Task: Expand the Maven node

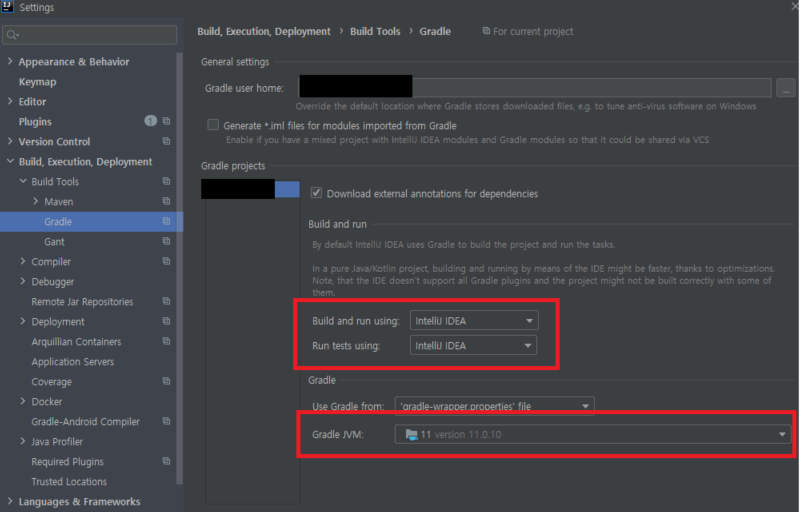Action: (35, 201)
